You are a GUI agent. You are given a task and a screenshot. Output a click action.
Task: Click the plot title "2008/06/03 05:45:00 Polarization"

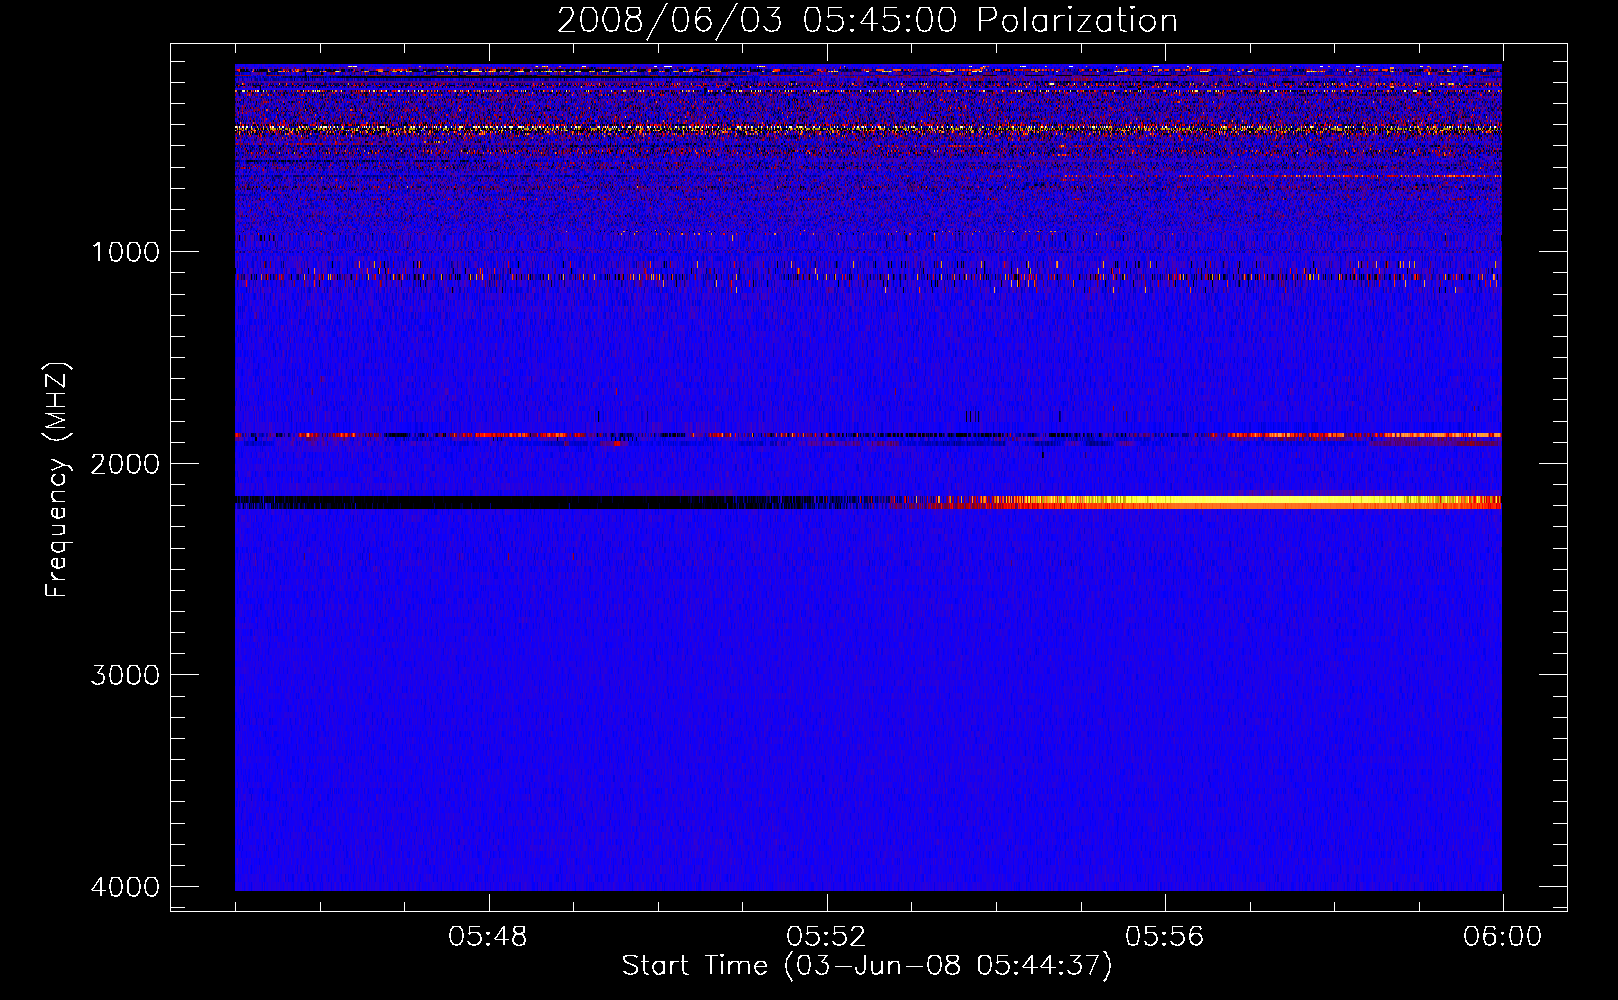tap(867, 21)
